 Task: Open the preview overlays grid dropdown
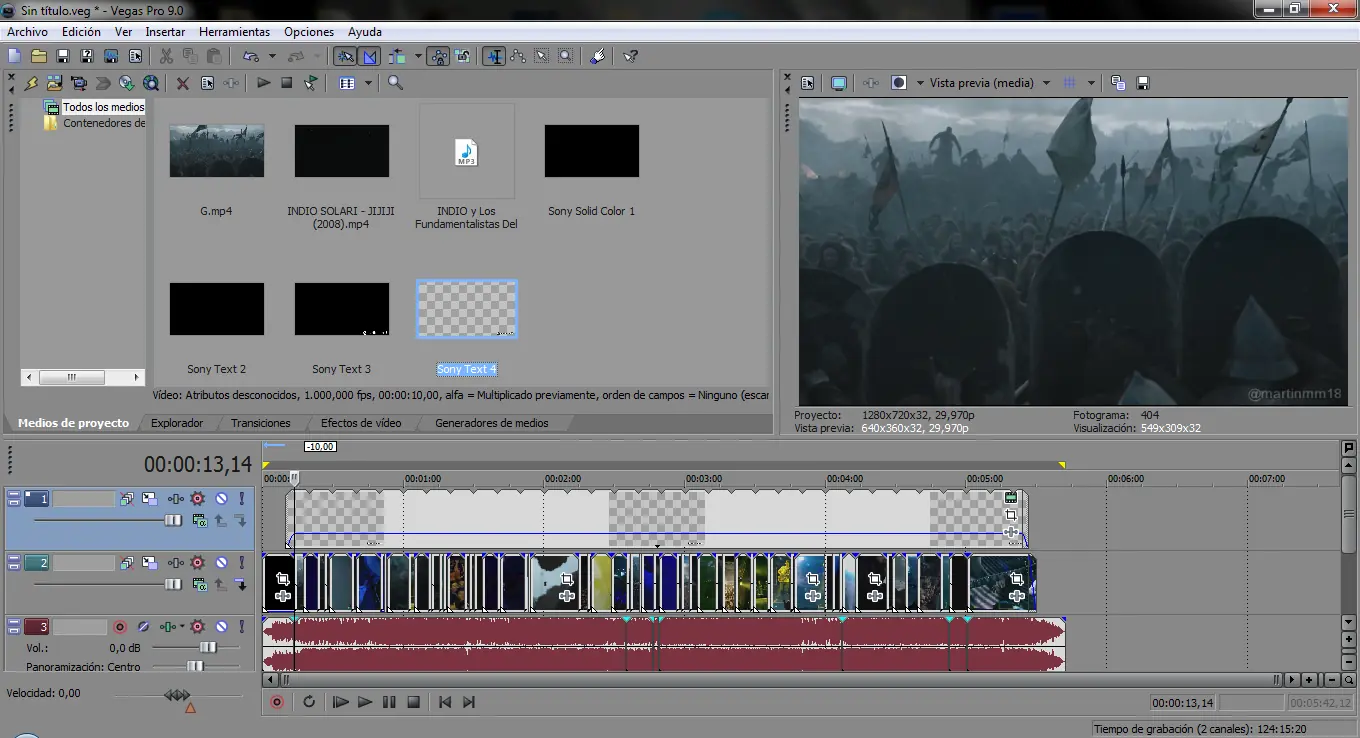click(1091, 83)
